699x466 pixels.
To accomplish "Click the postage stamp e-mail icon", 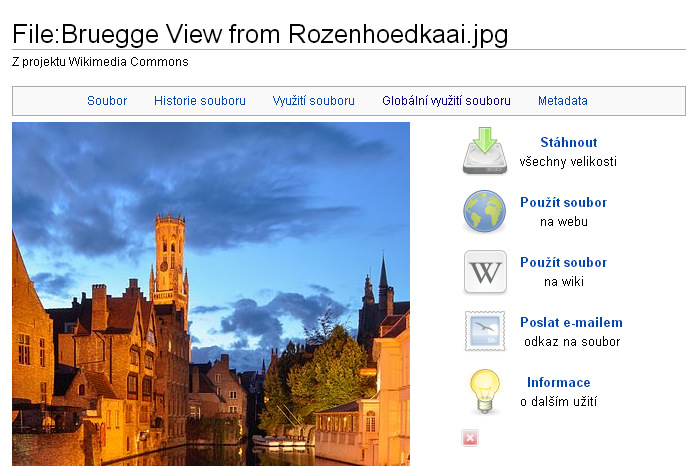I will pyautogui.click(x=485, y=331).
